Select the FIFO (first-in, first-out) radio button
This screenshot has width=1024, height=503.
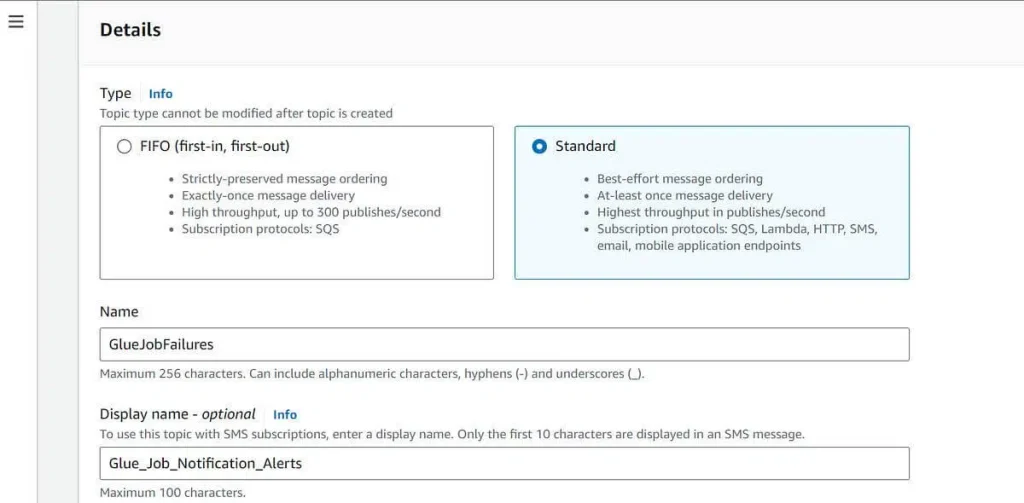[124, 146]
